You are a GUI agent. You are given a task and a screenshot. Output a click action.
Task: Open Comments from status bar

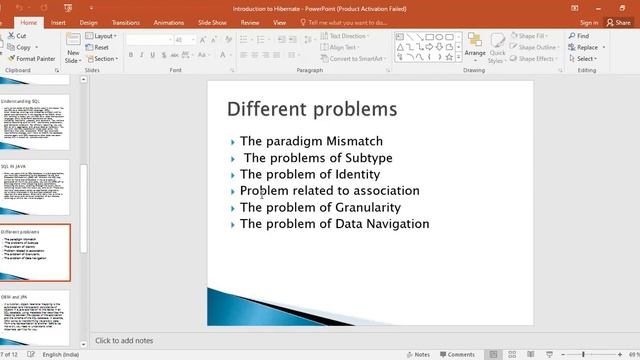coord(457,355)
